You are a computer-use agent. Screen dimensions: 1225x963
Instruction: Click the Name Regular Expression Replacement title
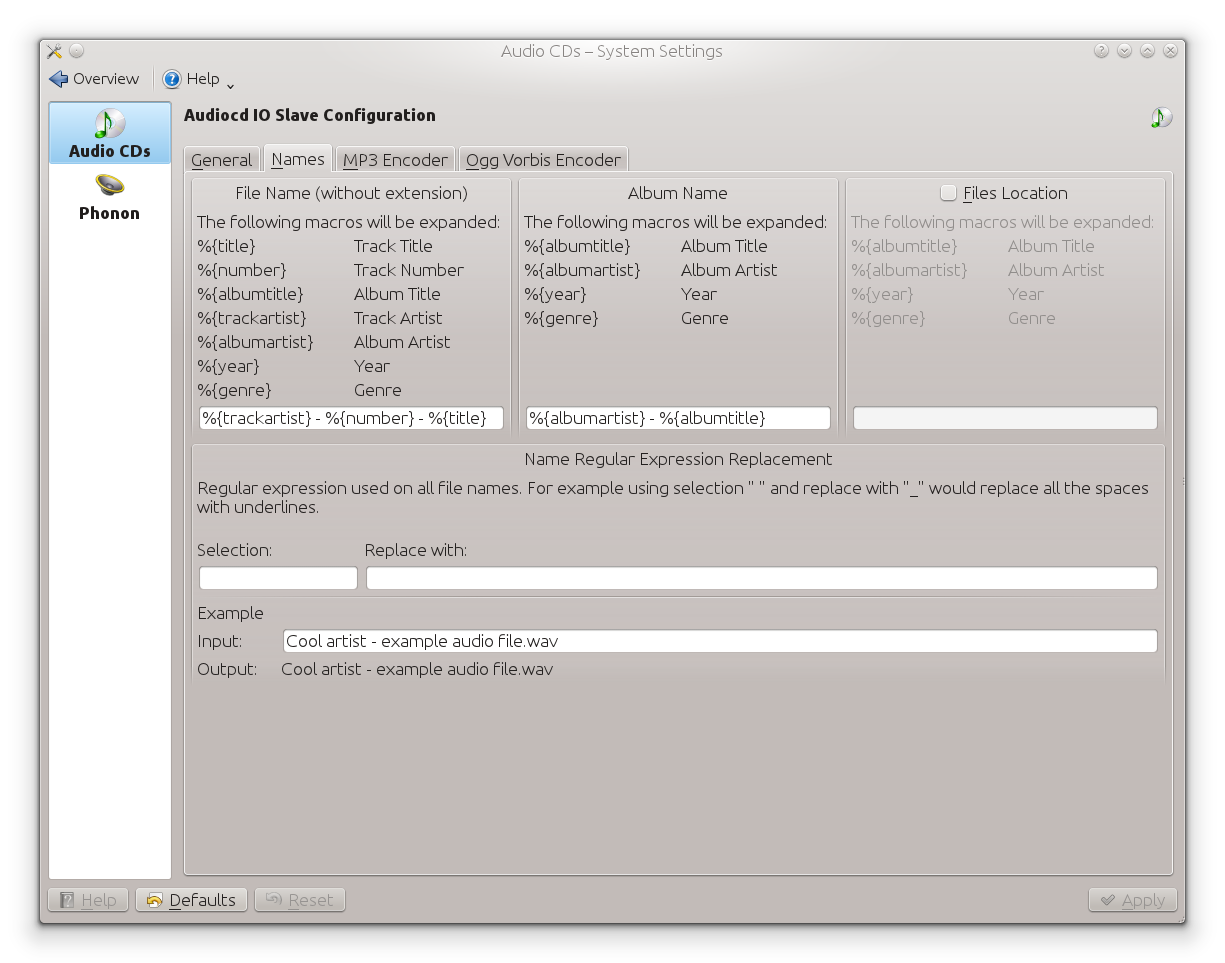[x=678, y=459]
